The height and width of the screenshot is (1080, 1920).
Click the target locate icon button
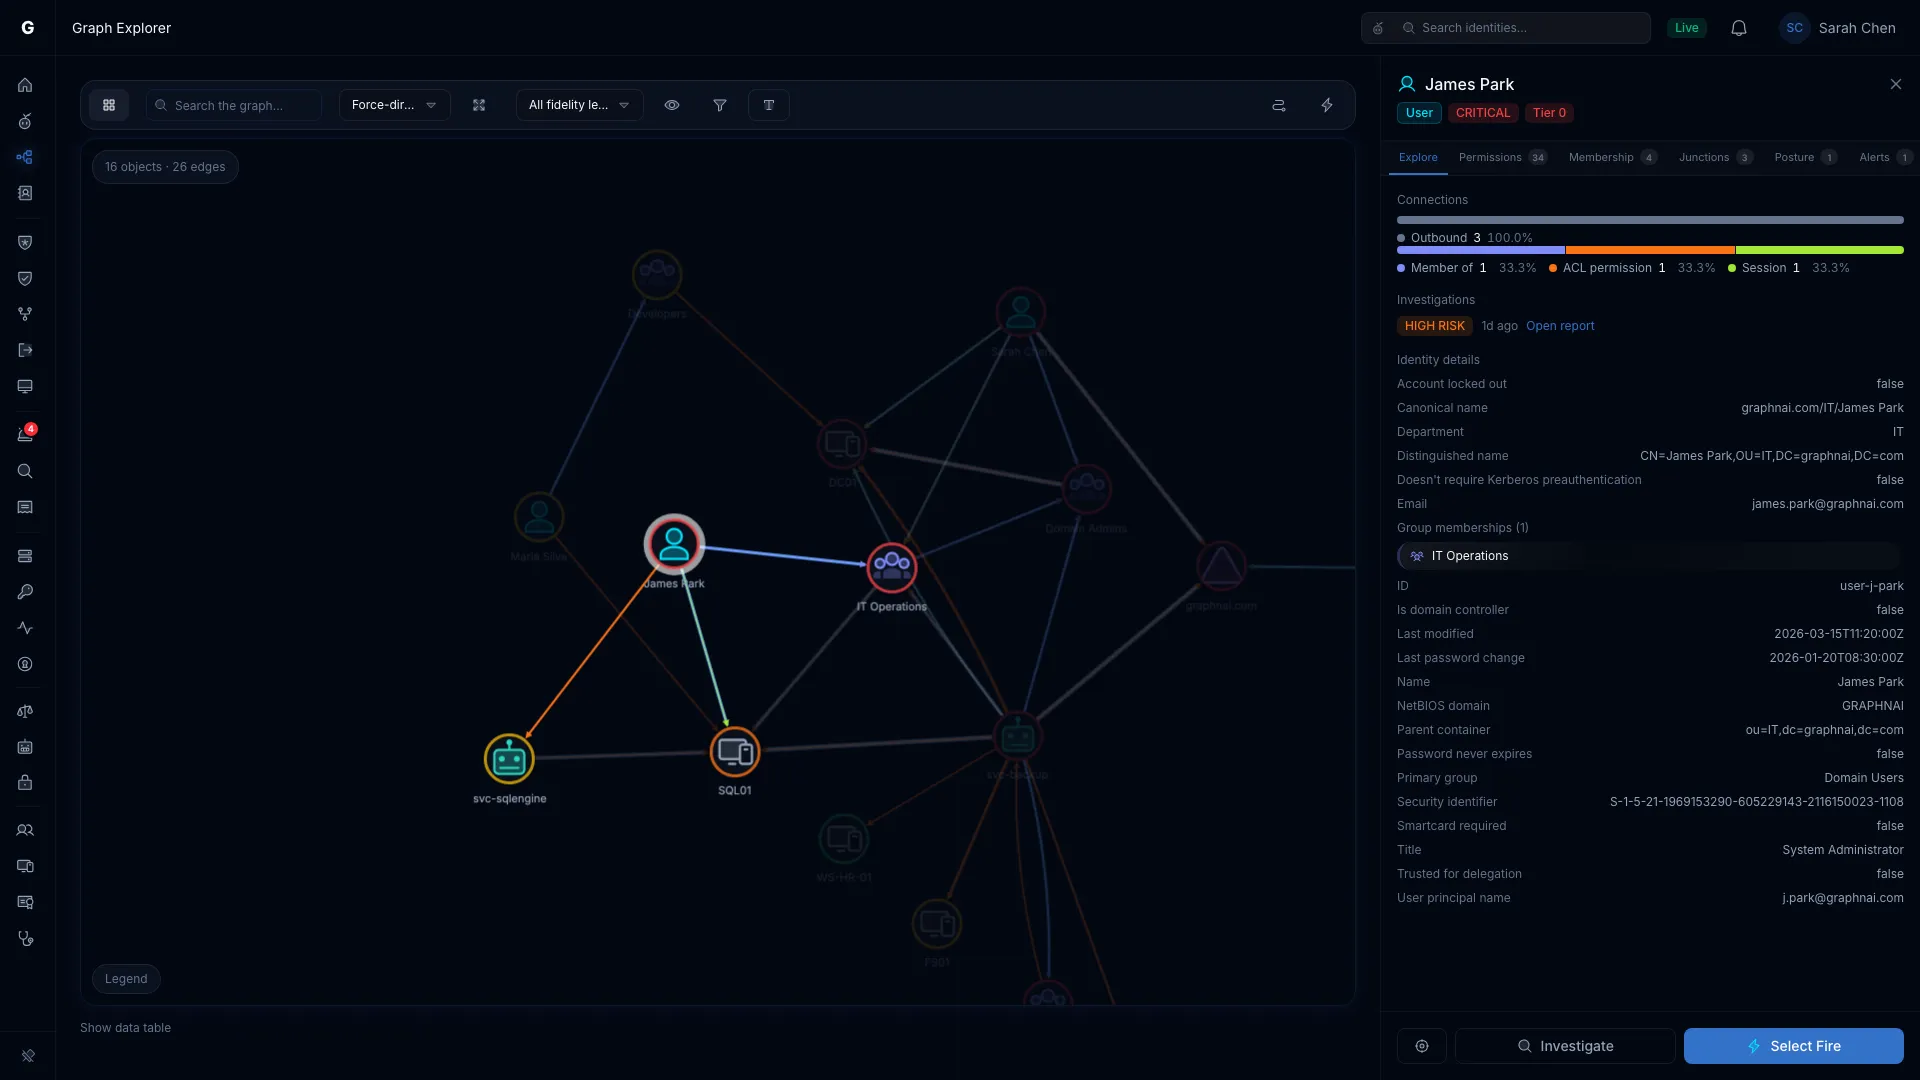coord(1422,1046)
